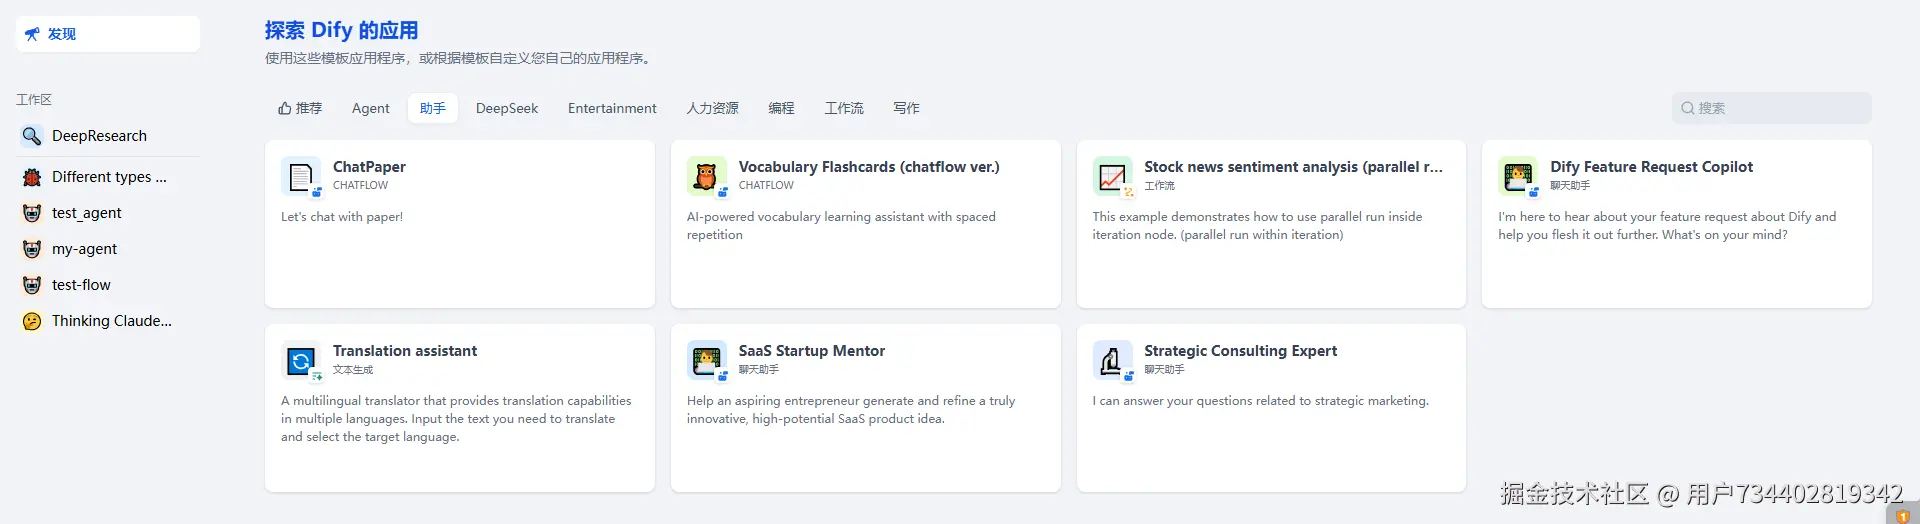Open my-agent in the workspace list
The height and width of the screenshot is (524, 1920).
pos(84,249)
